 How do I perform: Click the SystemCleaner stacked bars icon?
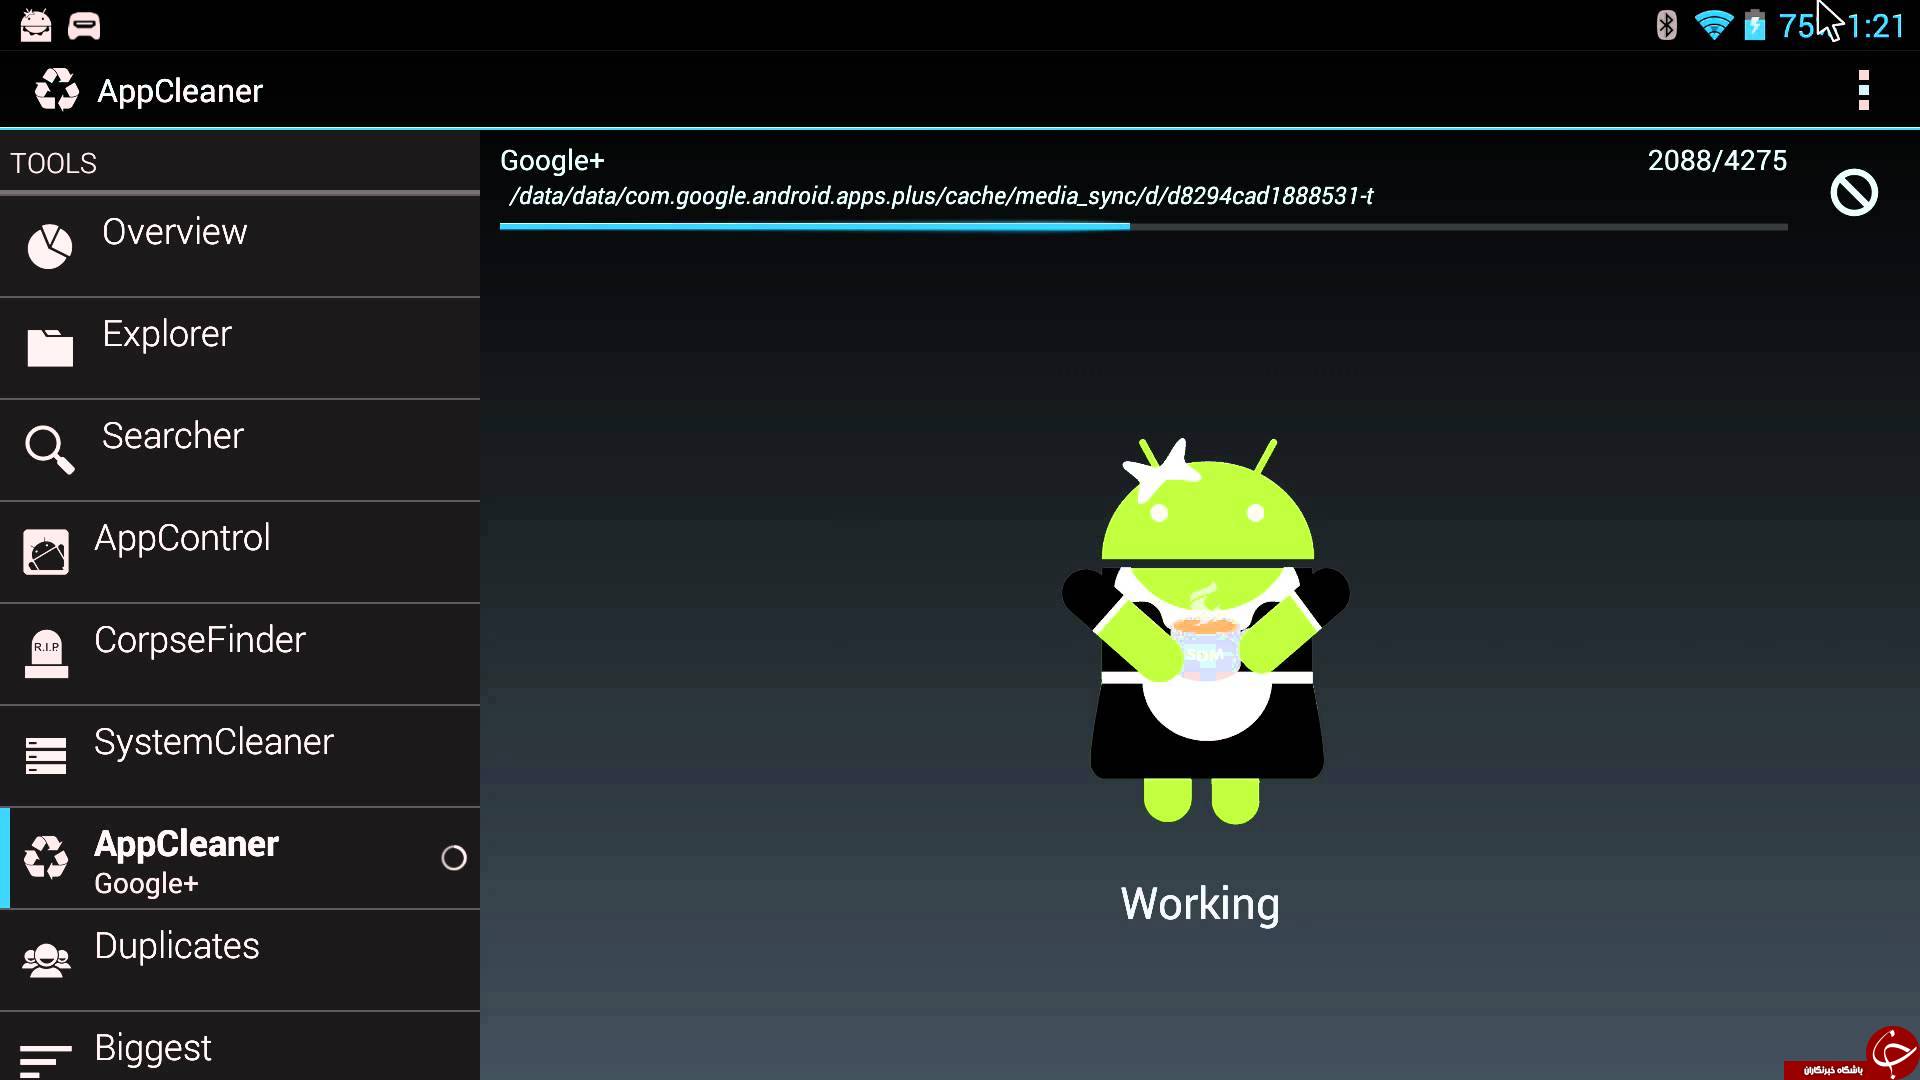coord(46,756)
